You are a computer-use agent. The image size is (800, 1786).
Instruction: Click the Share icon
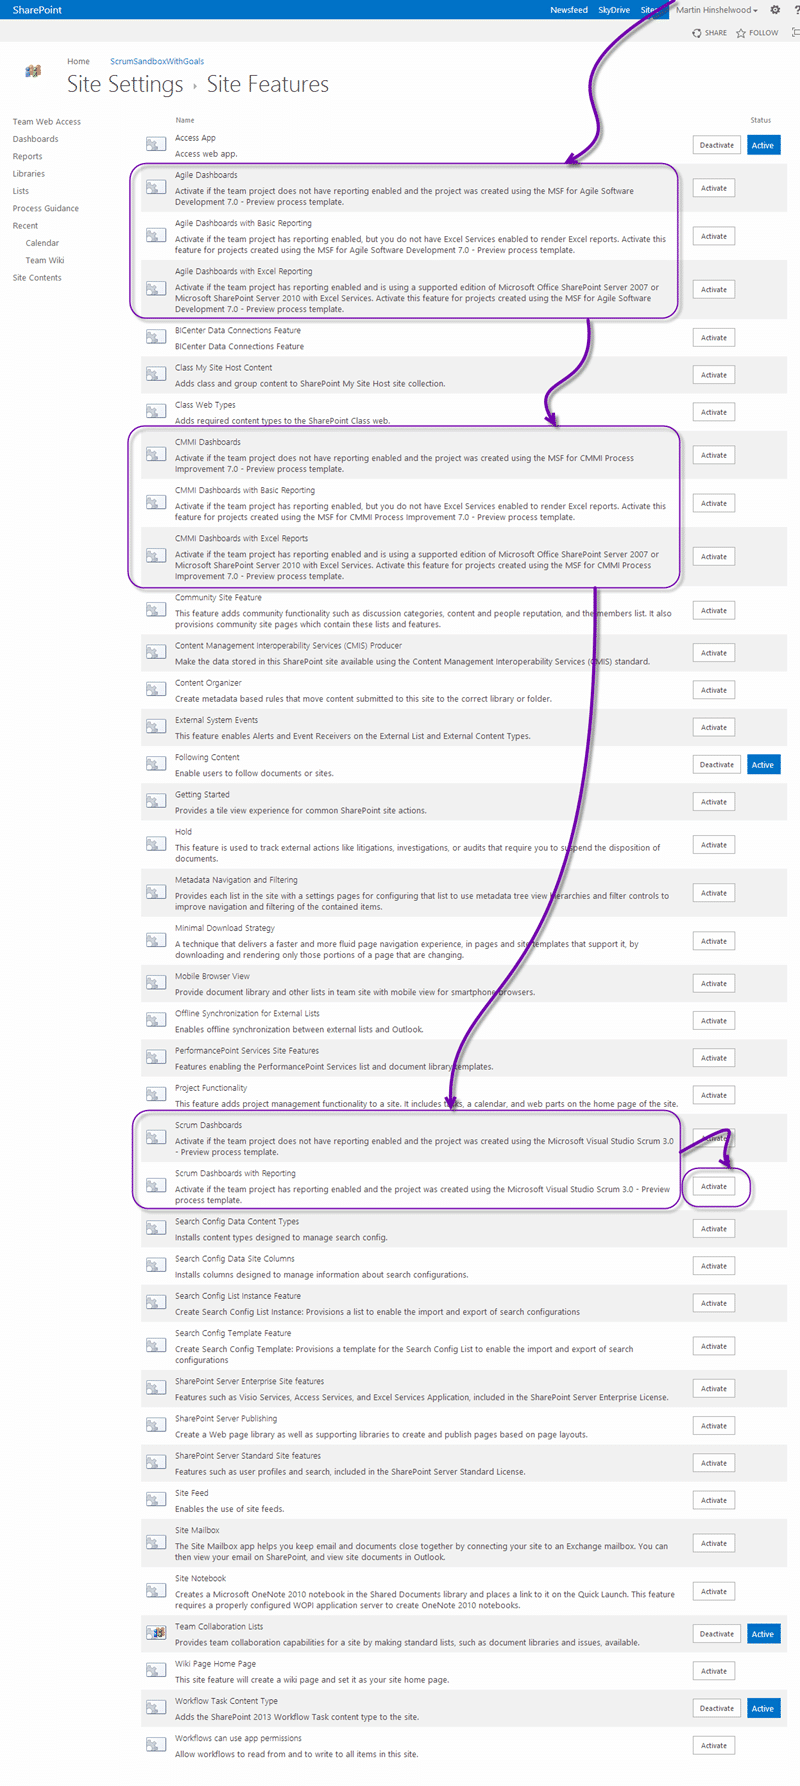pos(697,33)
